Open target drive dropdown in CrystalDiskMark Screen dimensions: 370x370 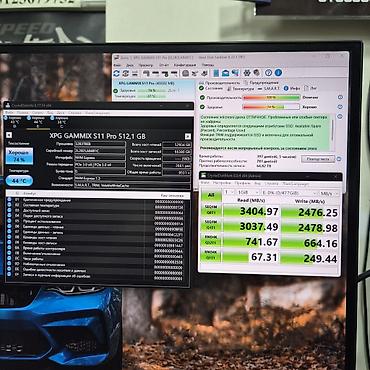click(289, 193)
